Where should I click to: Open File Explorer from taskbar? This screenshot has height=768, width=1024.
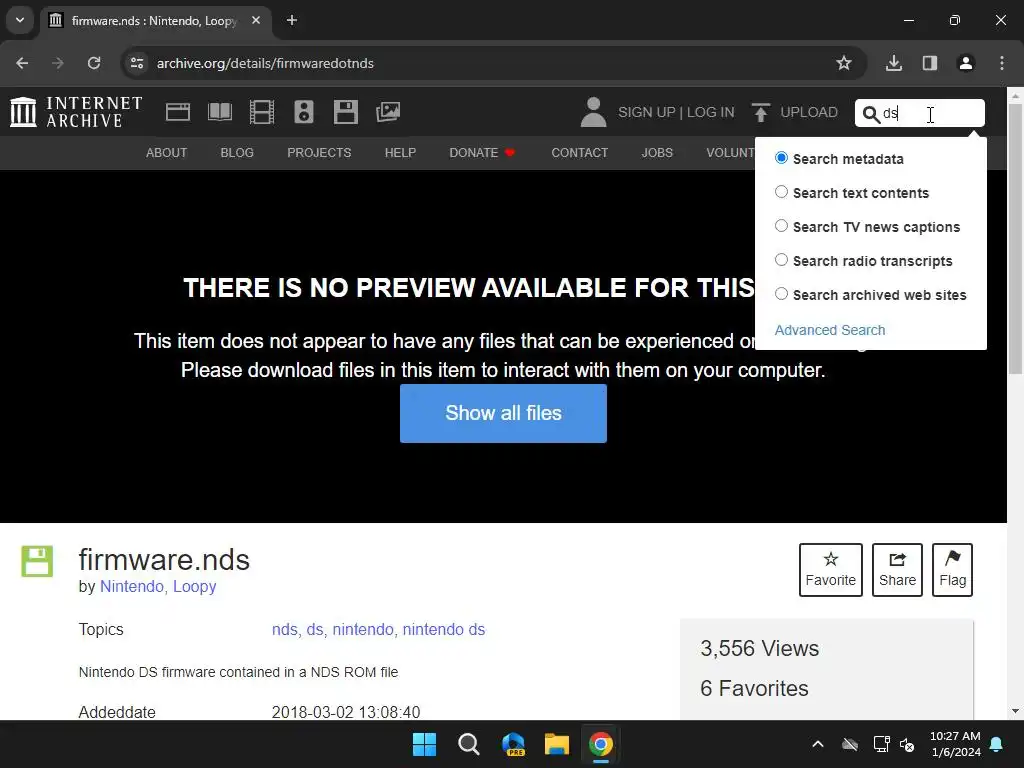pos(557,744)
